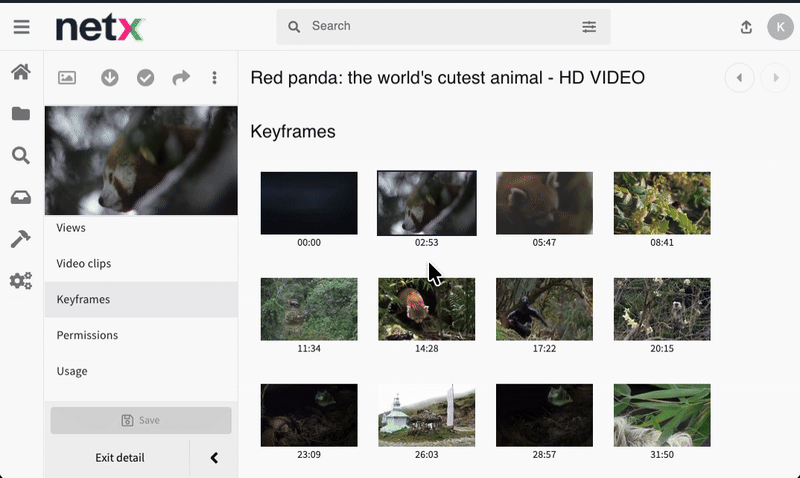Click the inbox tray sidebar icon
Image resolution: width=800 pixels, height=478 pixels.
coord(21,197)
